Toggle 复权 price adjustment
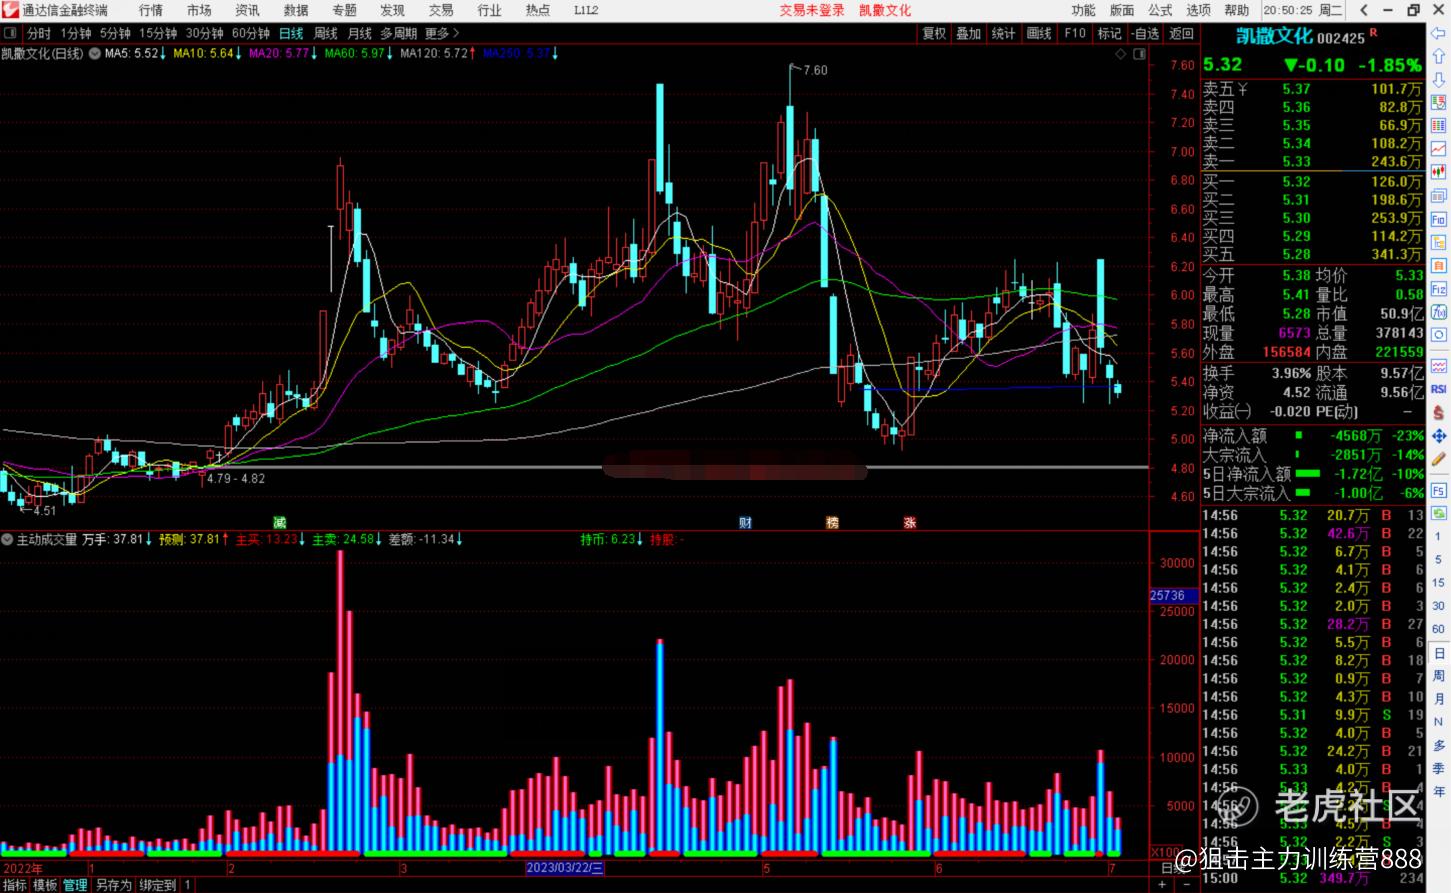This screenshot has height=893, width=1451. point(934,33)
